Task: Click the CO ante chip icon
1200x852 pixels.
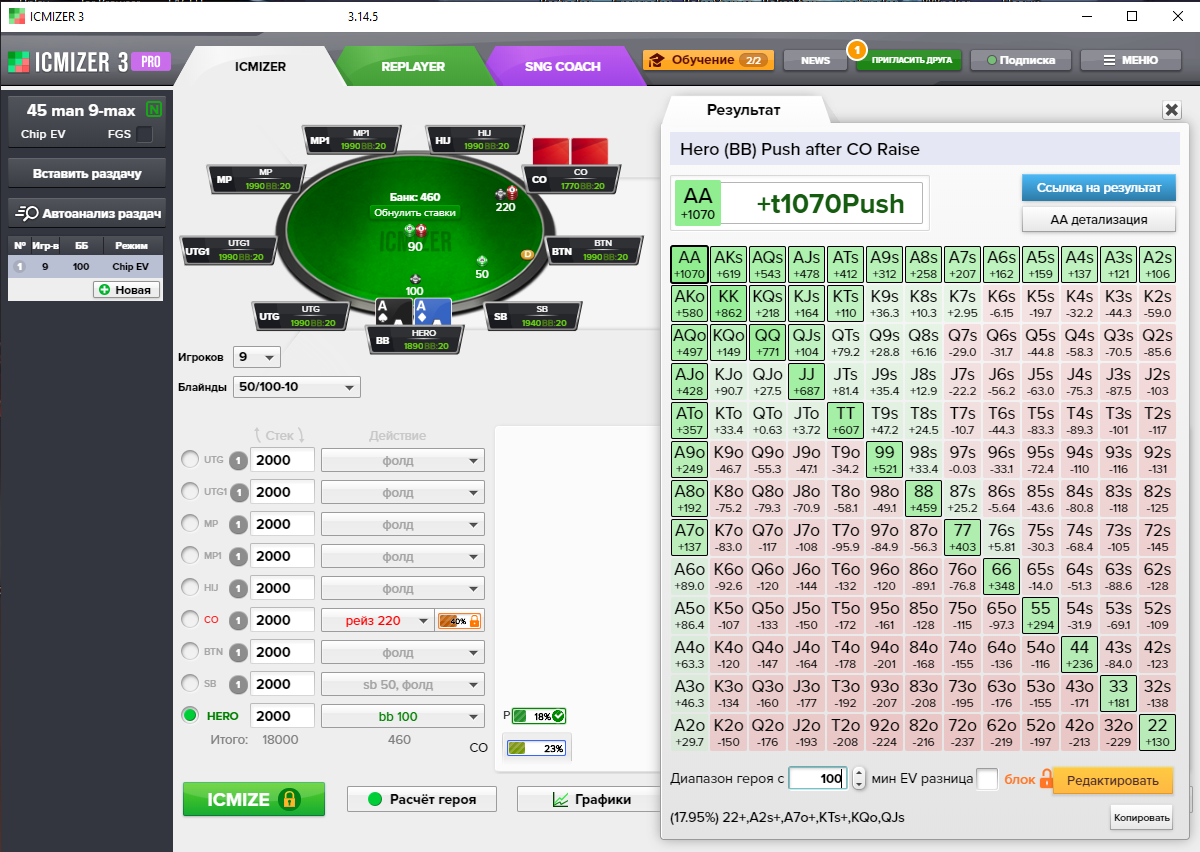Action: tap(238, 620)
